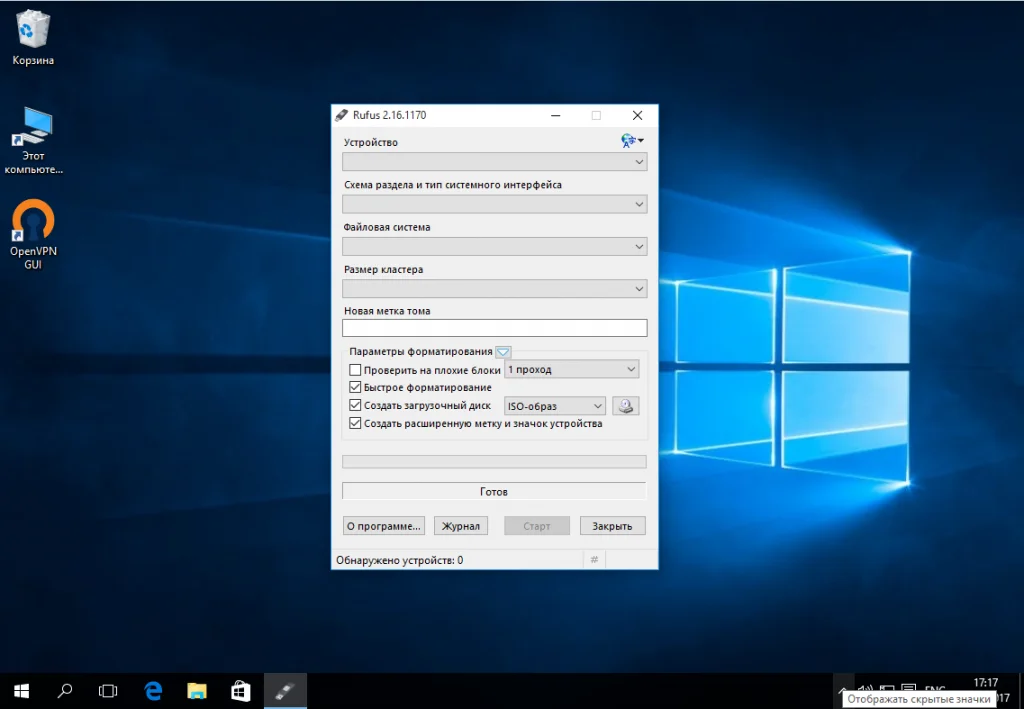Click the language globe icon in Rufus
The height and width of the screenshot is (709, 1024).
tap(629, 141)
